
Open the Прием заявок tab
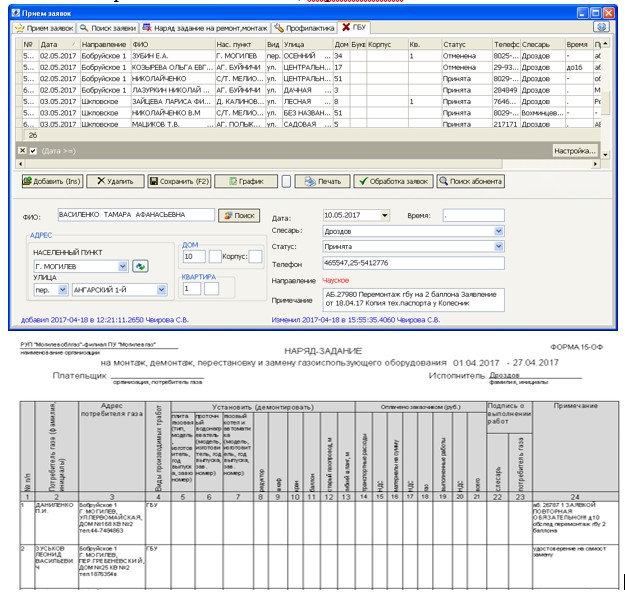(44, 28)
